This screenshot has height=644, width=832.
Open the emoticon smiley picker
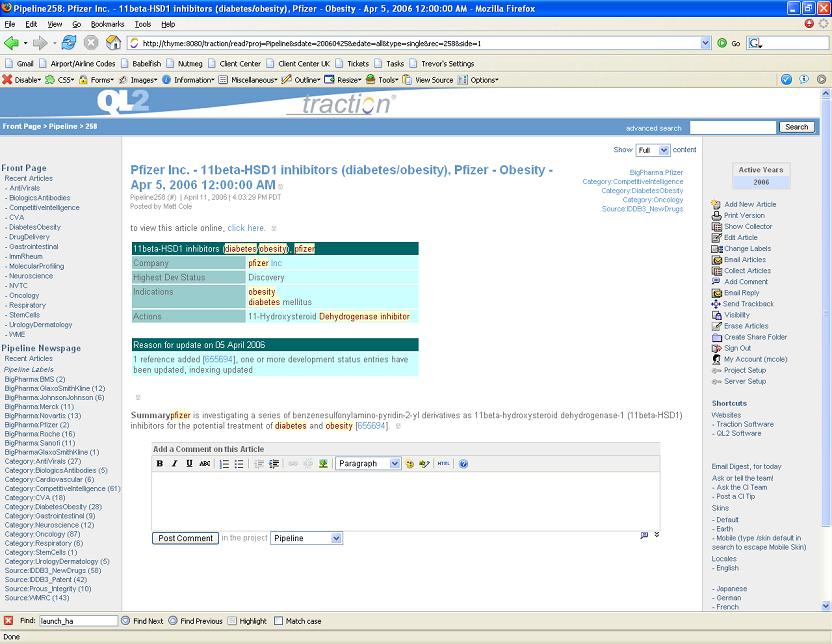coord(409,464)
